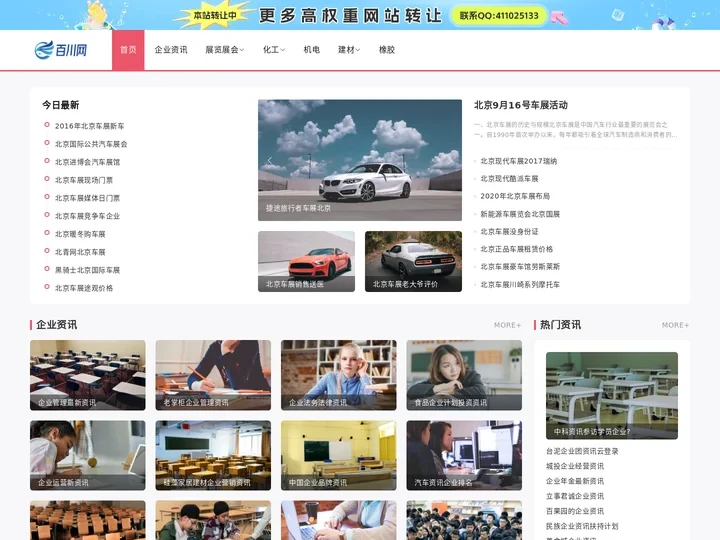720x540 pixels.
Task: Open the 橡胶 navigation item
Action: pyautogui.click(x=387, y=50)
